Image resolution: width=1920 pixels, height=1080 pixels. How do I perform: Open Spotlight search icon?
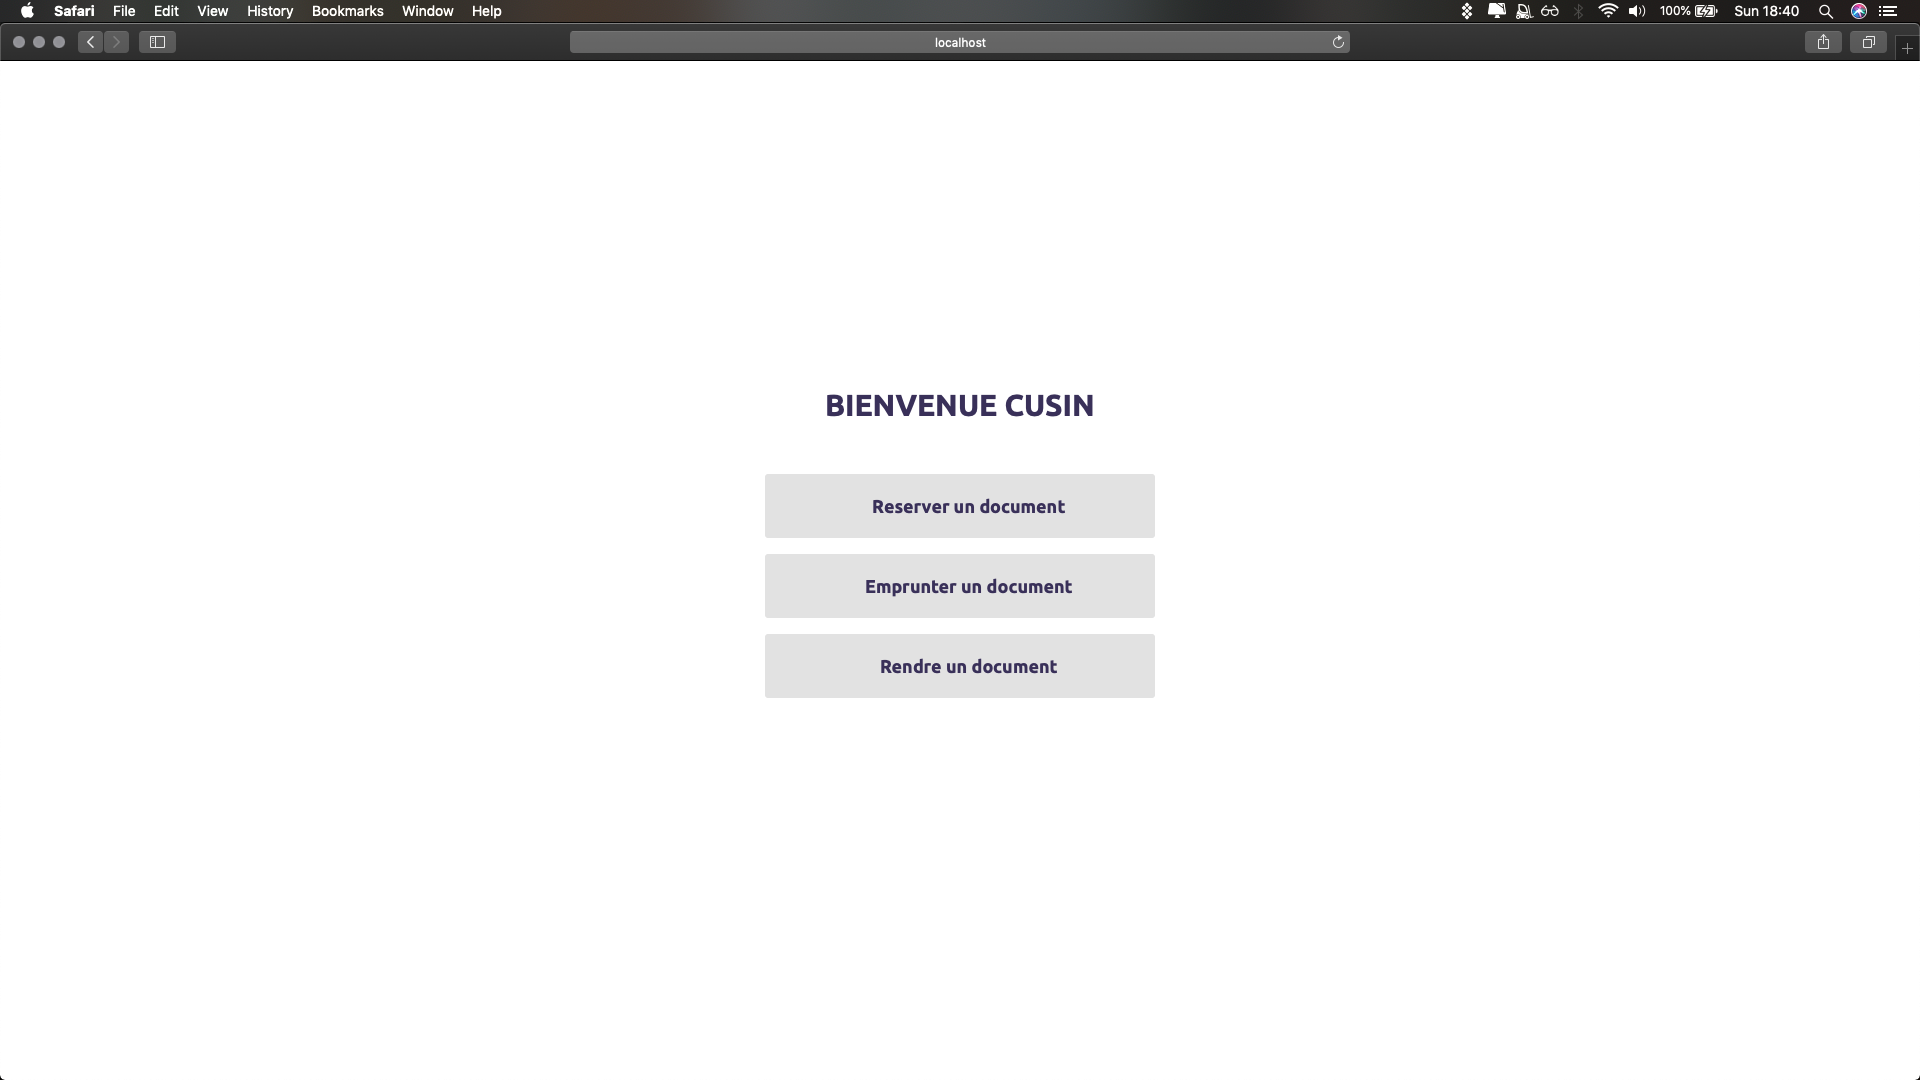point(1825,11)
